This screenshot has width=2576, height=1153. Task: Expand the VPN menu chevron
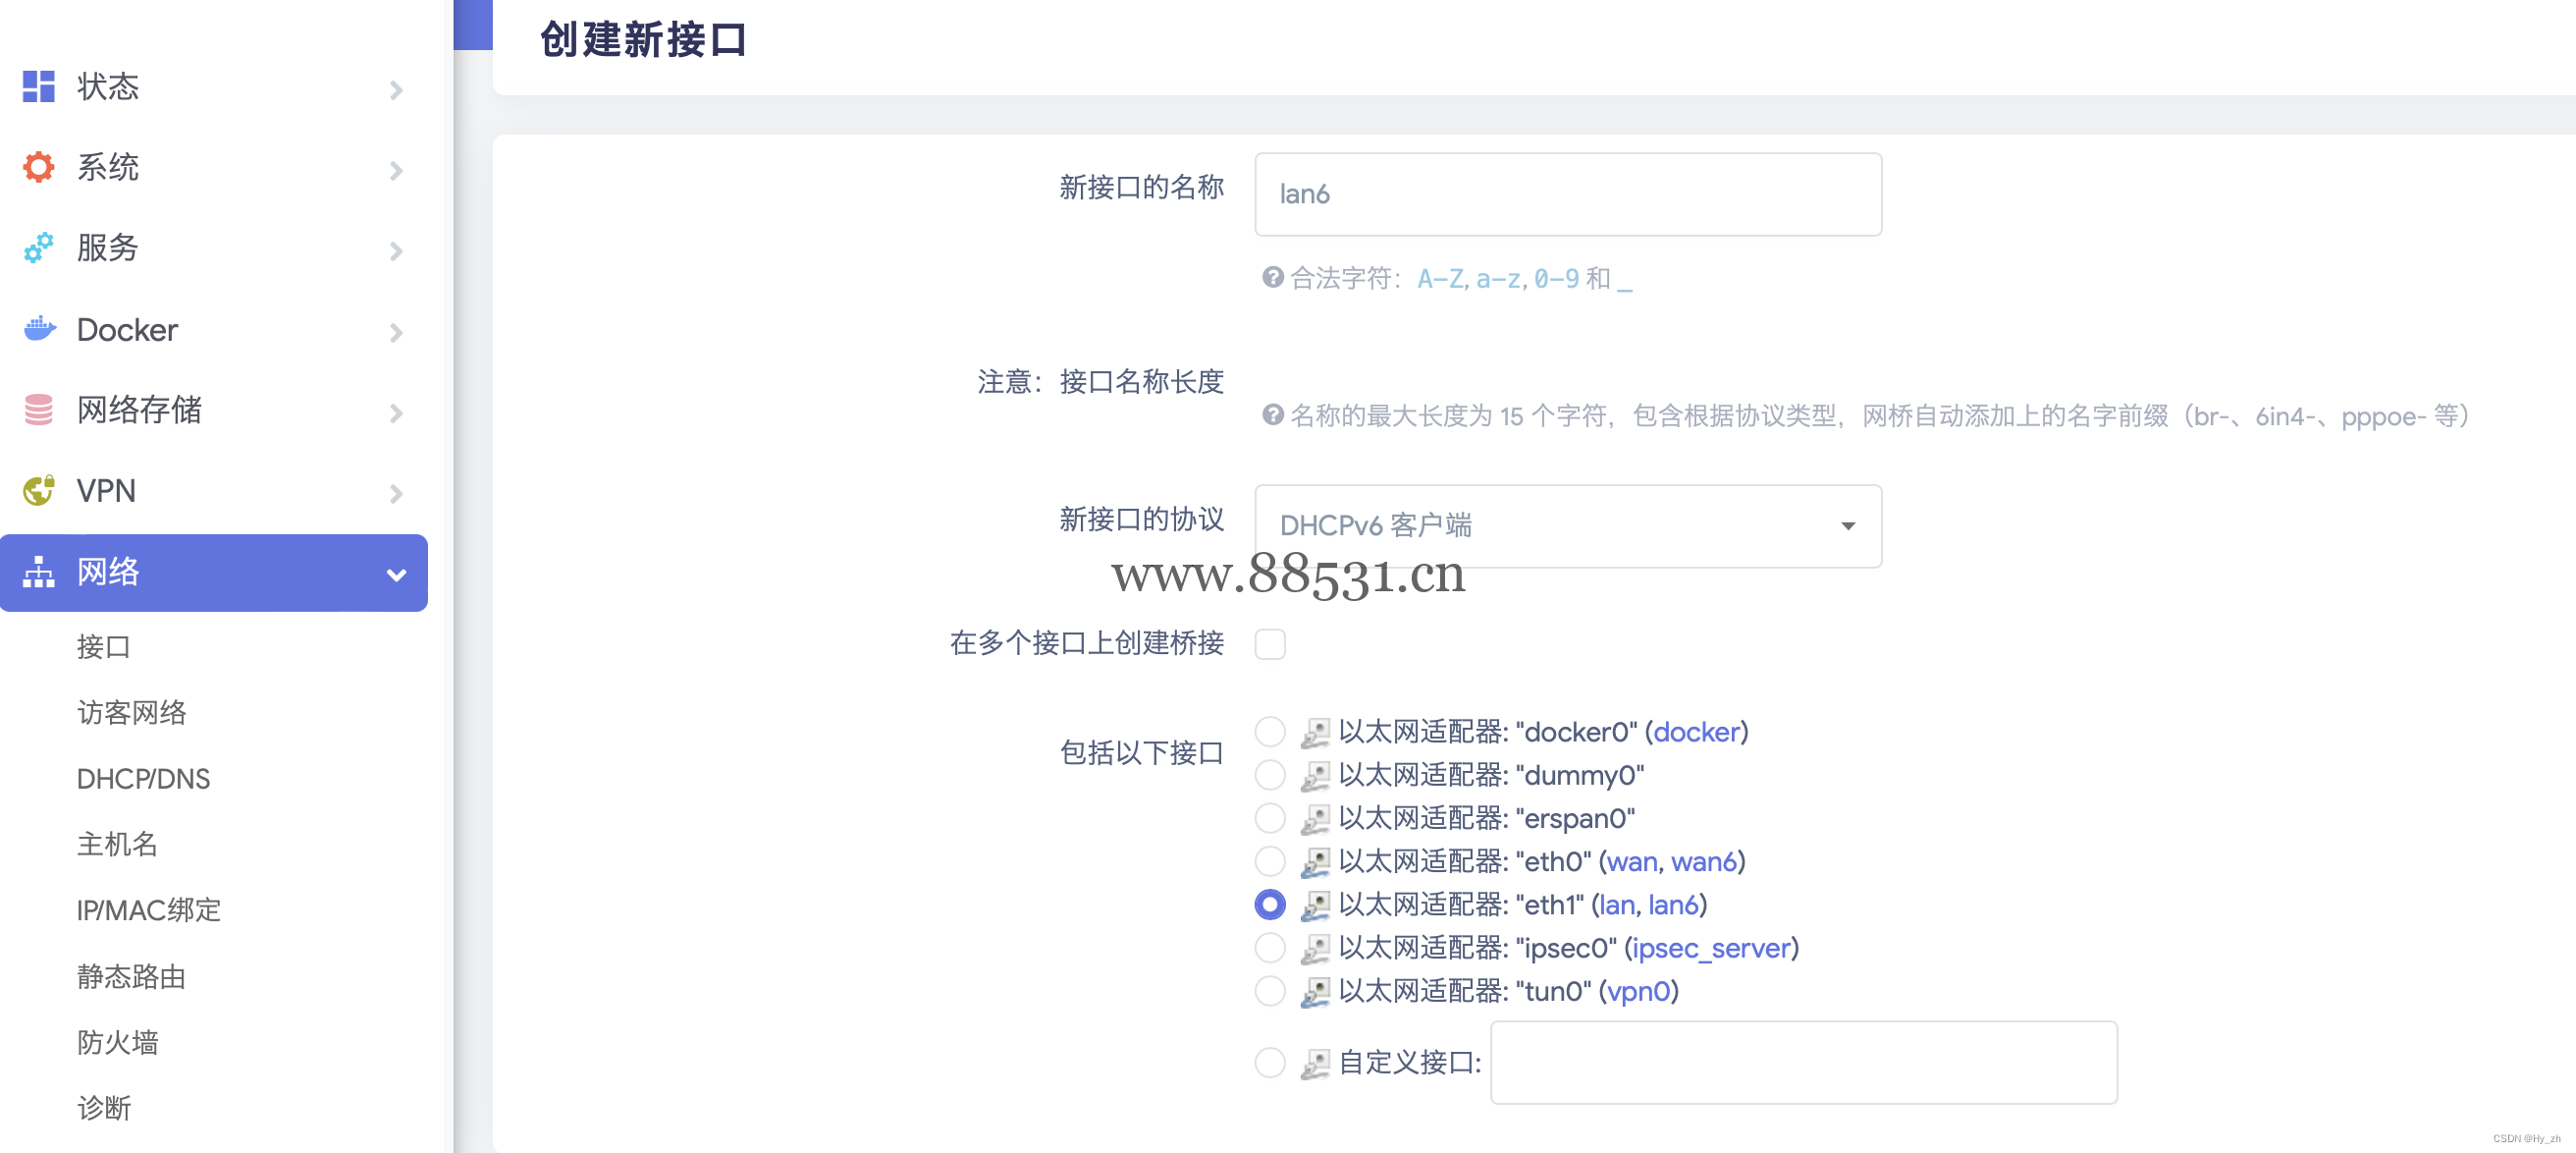tap(396, 493)
